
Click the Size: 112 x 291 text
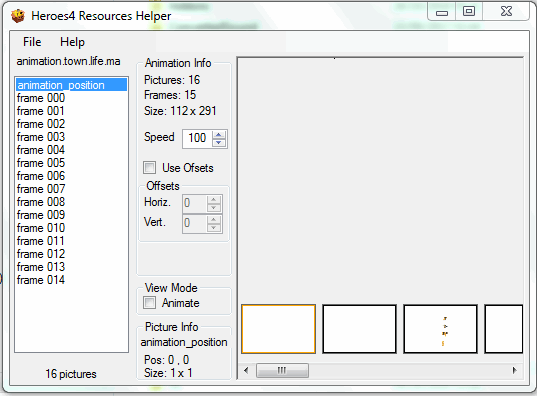point(180,111)
